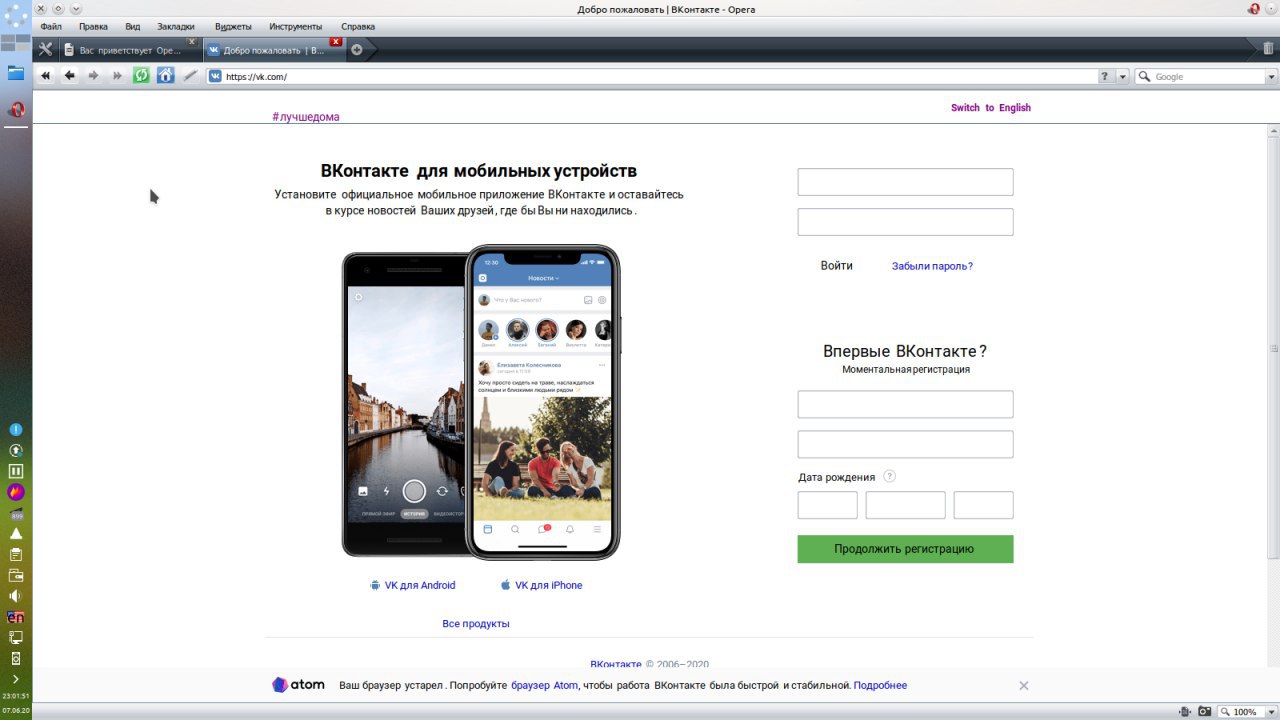Expand the search engine dropdown arrow
Image resolution: width=1280 pixels, height=720 pixels.
point(1272,76)
